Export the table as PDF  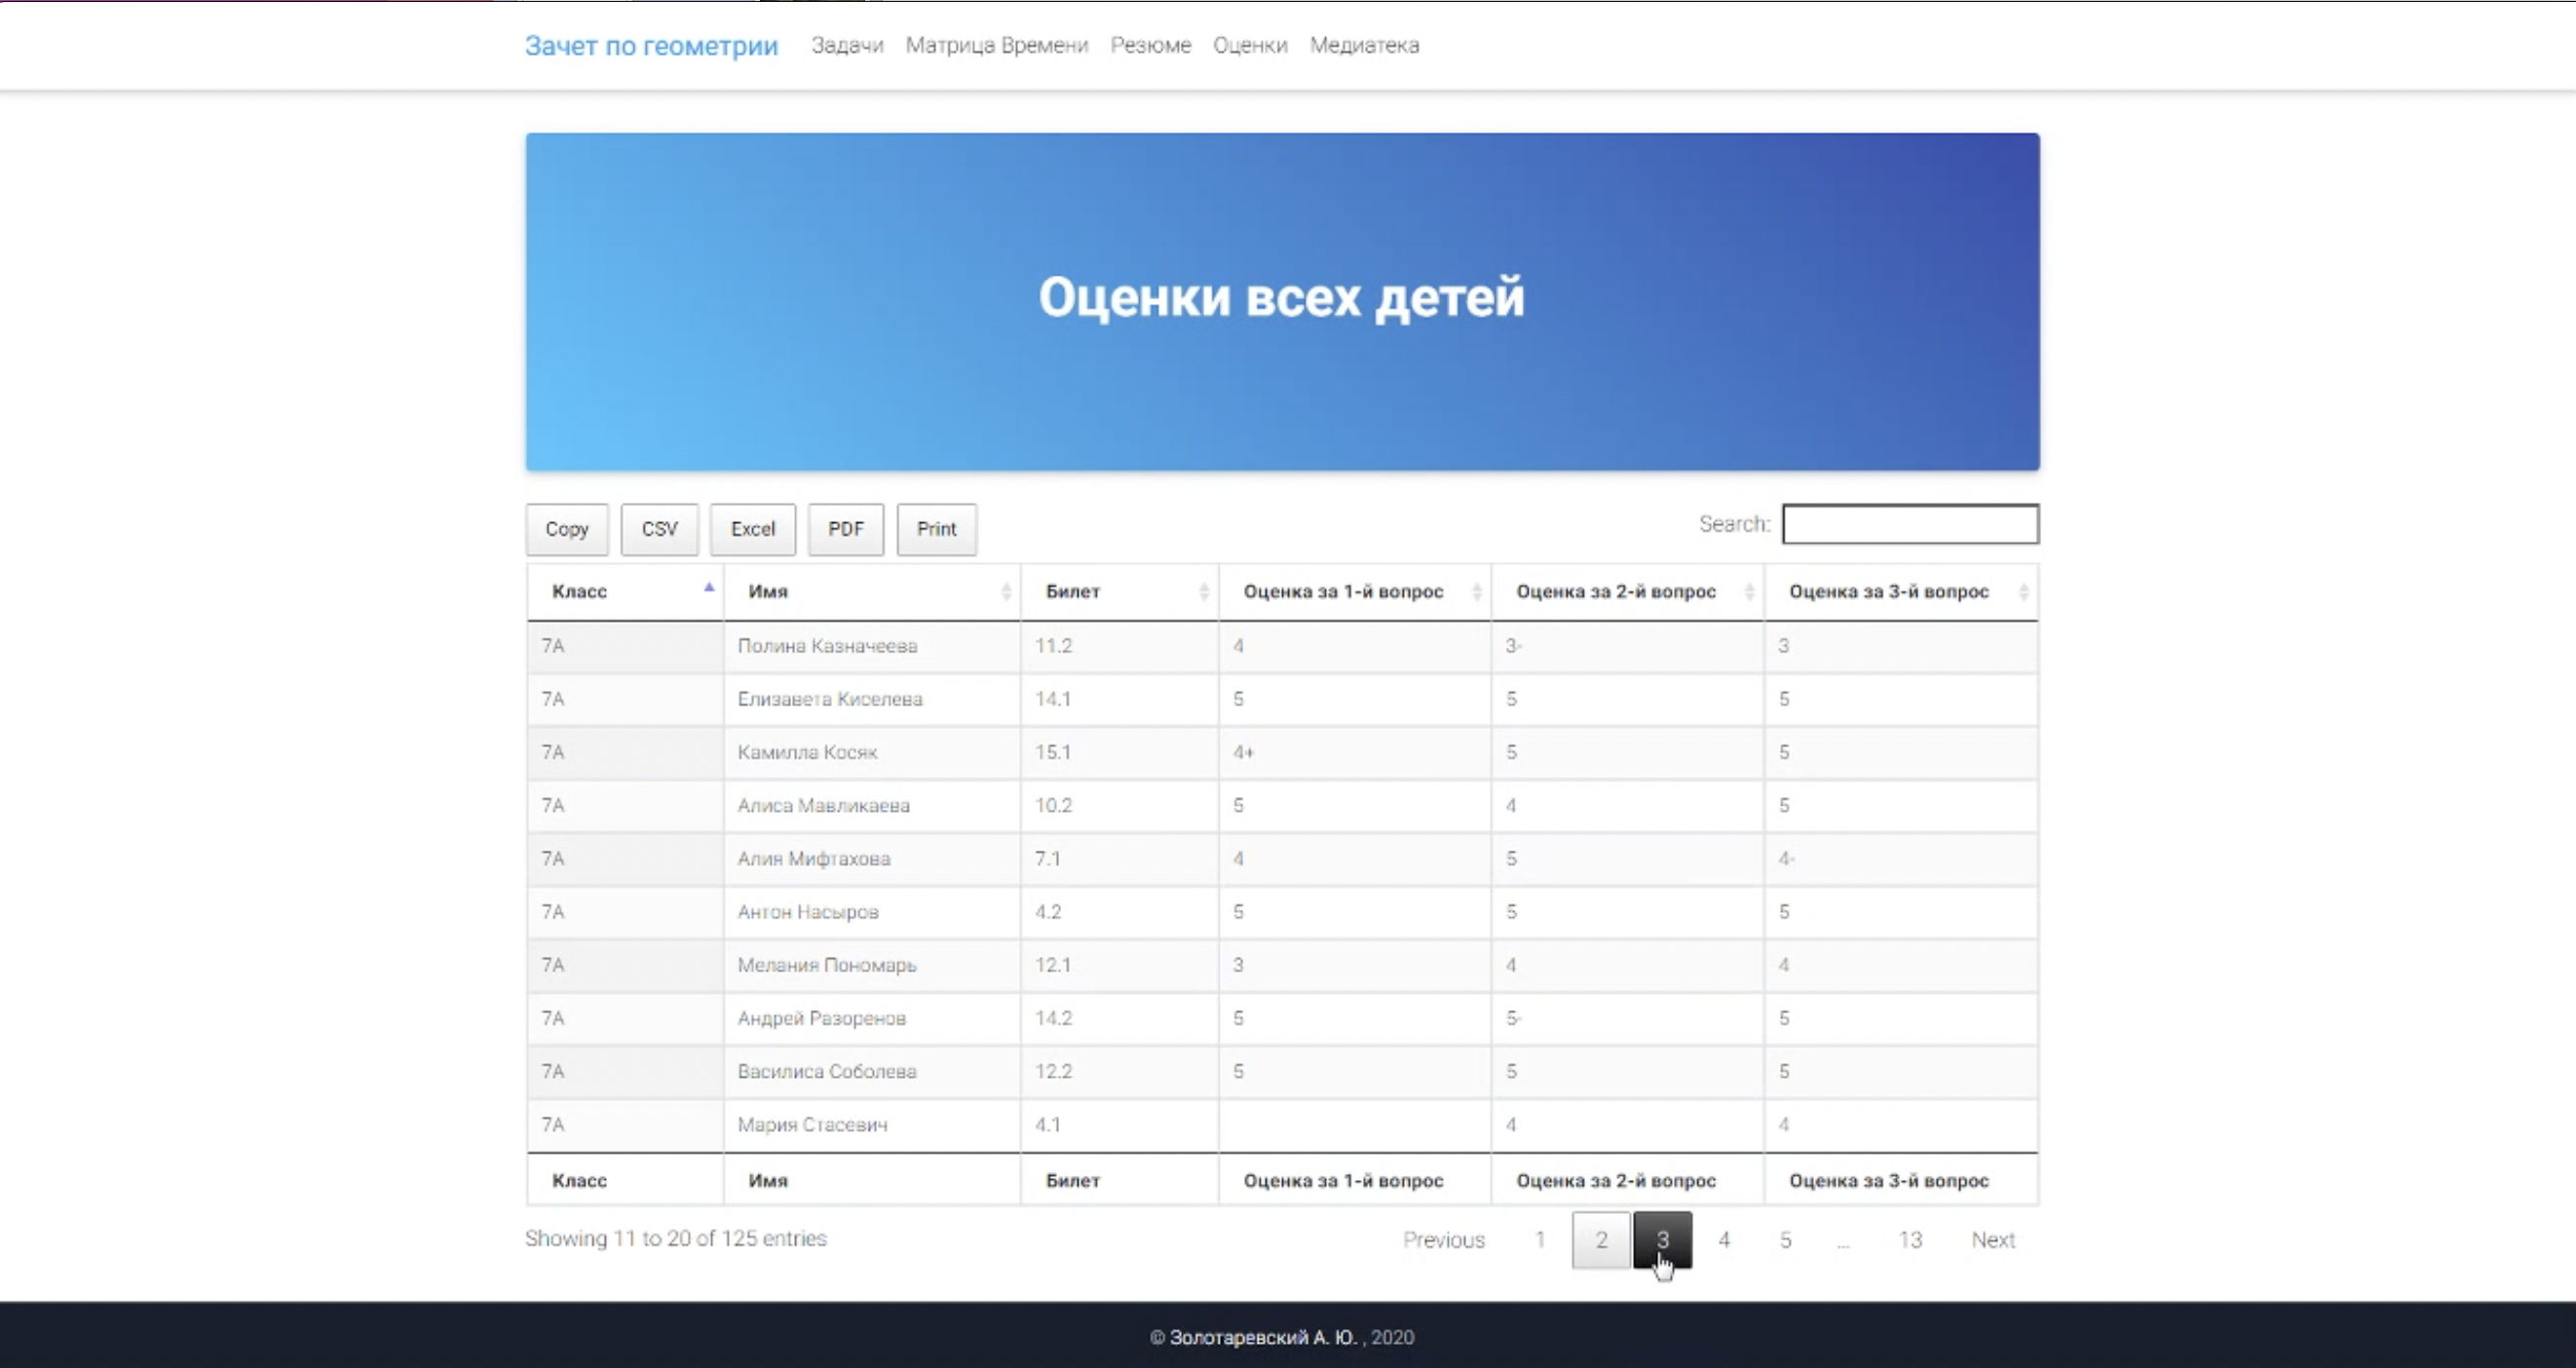point(846,529)
